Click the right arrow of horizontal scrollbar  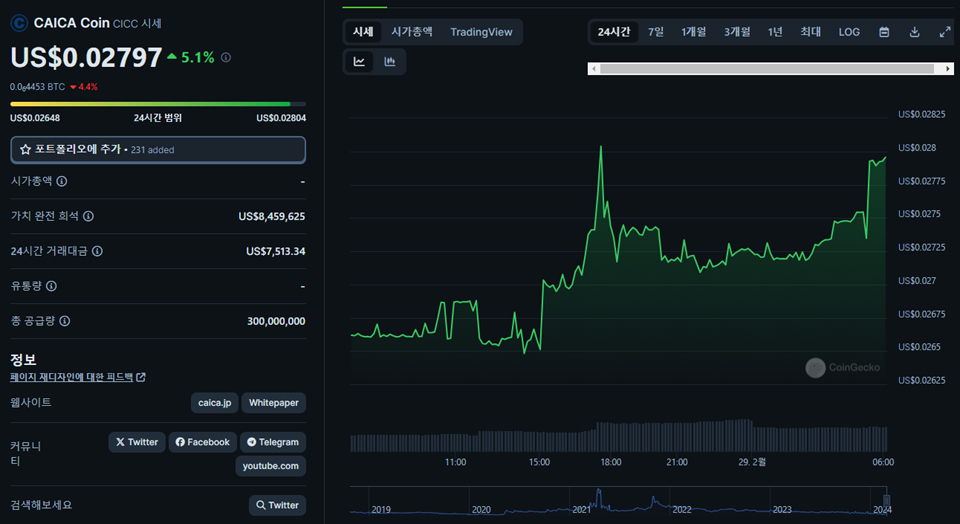948,69
